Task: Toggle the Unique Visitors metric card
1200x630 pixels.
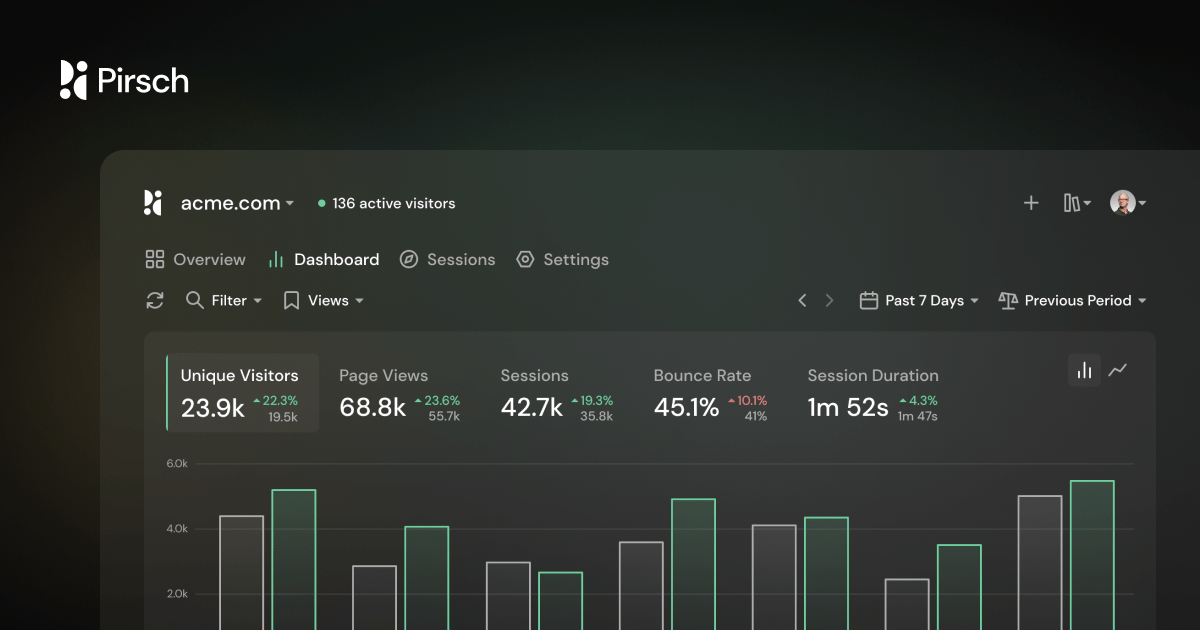Action: coord(240,393)
